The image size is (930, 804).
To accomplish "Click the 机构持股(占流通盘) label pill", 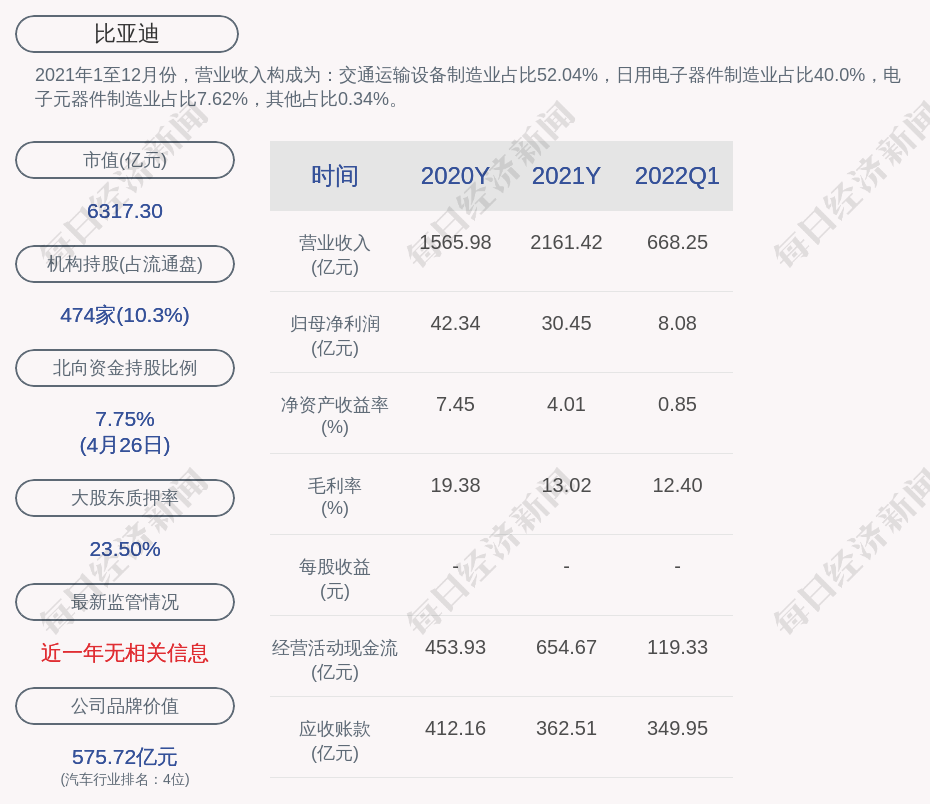I will tap(125, 264).
